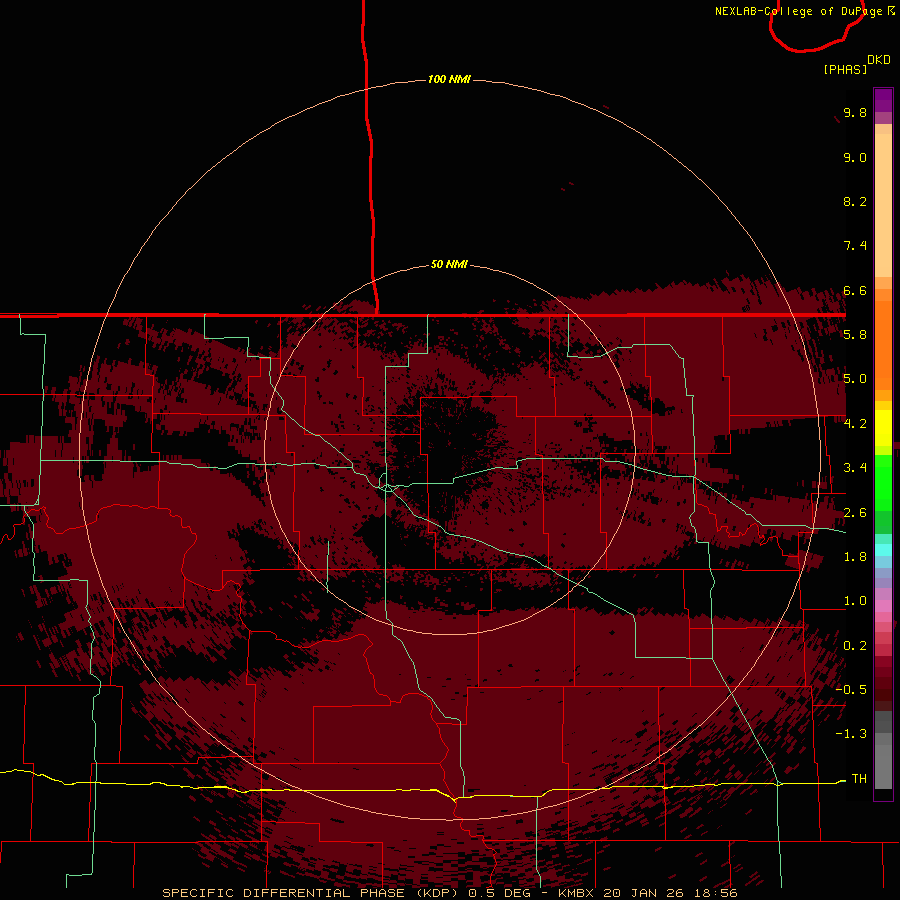
Task: Click the 5.0 scale label
Action: pyautogui.click(x=855, y=379)
